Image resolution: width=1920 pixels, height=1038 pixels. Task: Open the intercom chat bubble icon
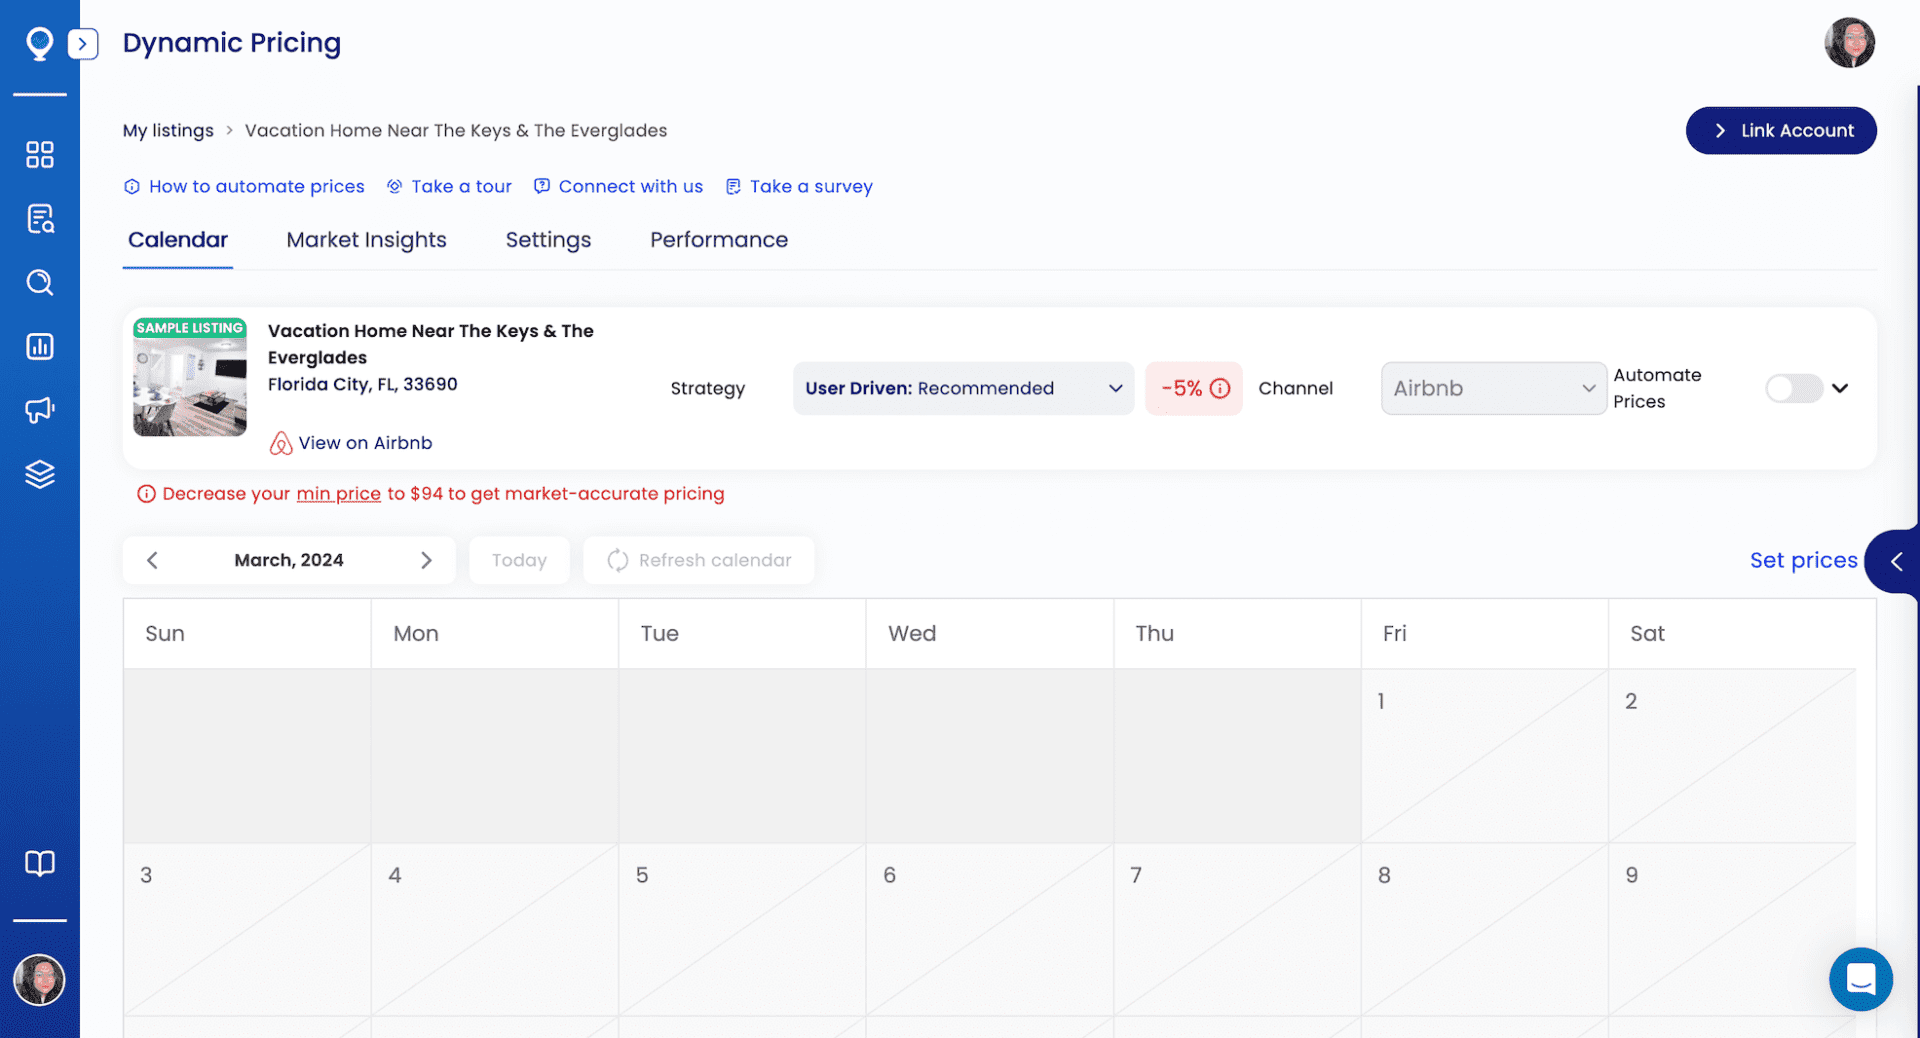pos(1860,980)
